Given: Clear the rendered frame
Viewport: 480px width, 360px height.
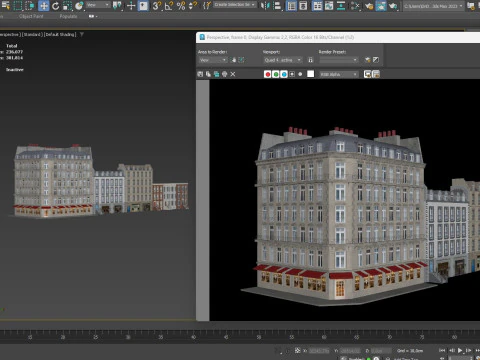Looking at the screenshot, I should pyautogui.click(x=233, y=74).
